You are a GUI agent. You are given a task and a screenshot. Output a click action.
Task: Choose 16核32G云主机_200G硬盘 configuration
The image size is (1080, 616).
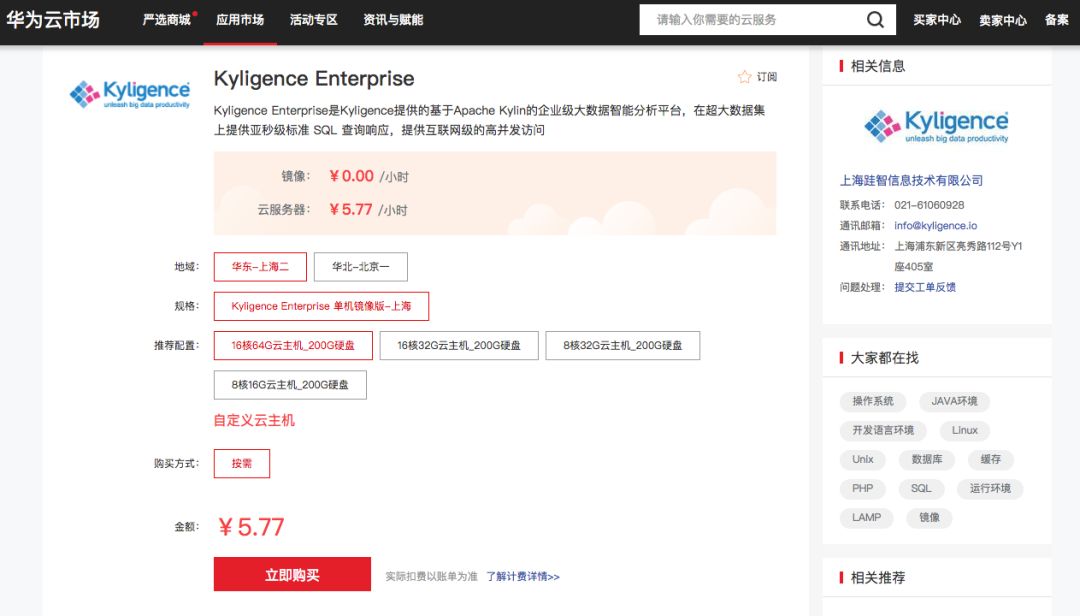[459, 345]
